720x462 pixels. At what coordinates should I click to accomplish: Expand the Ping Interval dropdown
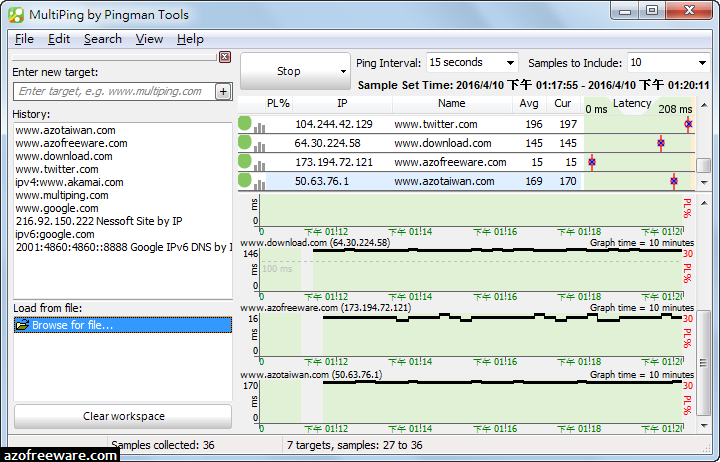pos(510,62)
